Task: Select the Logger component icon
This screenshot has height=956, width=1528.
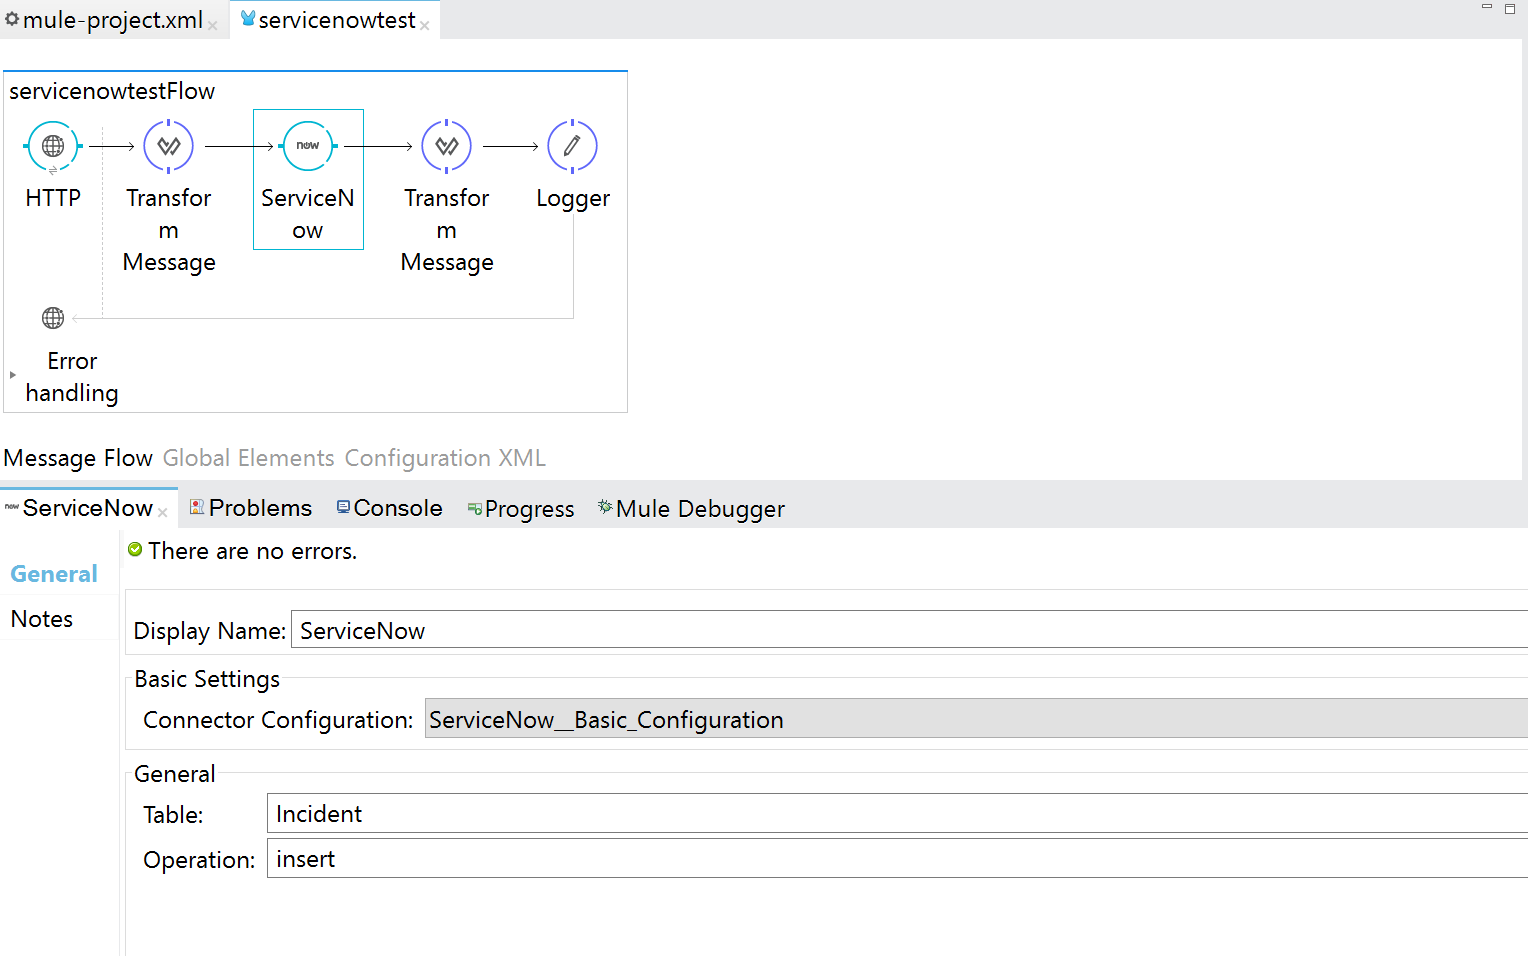Action: coord(572,146)
